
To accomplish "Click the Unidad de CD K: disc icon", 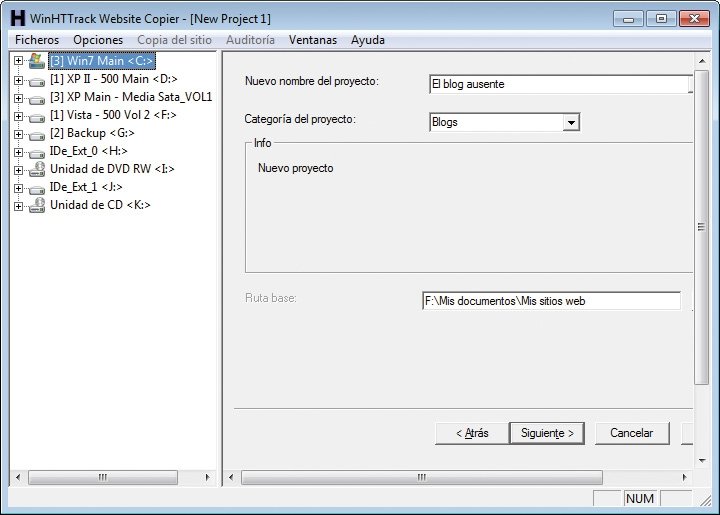I will pos(37,205).
